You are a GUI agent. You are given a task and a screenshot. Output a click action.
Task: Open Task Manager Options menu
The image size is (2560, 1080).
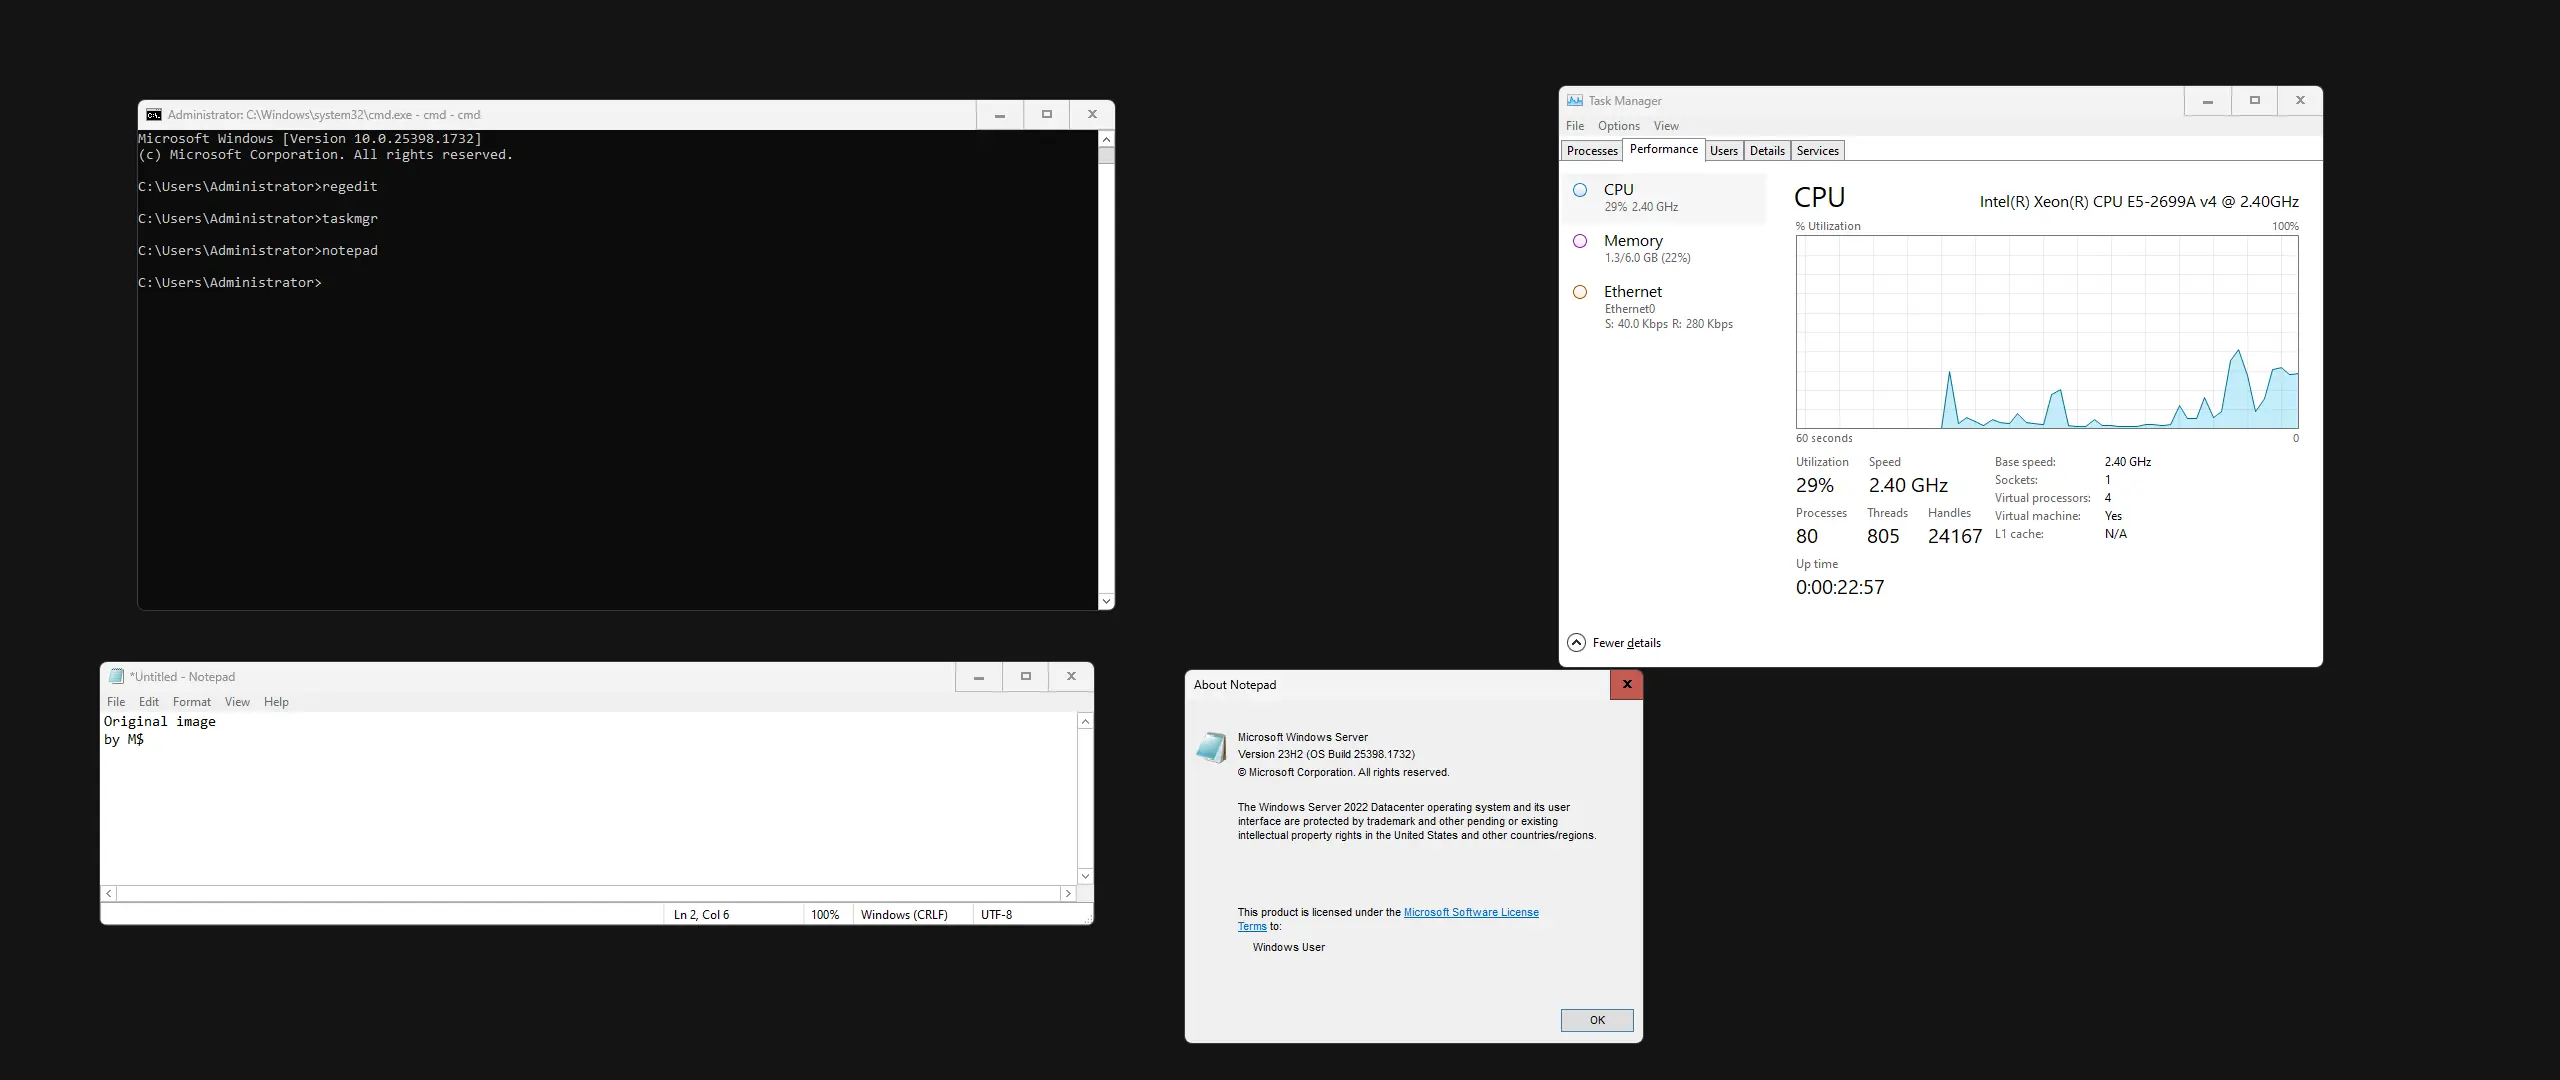click(1618, 126)
